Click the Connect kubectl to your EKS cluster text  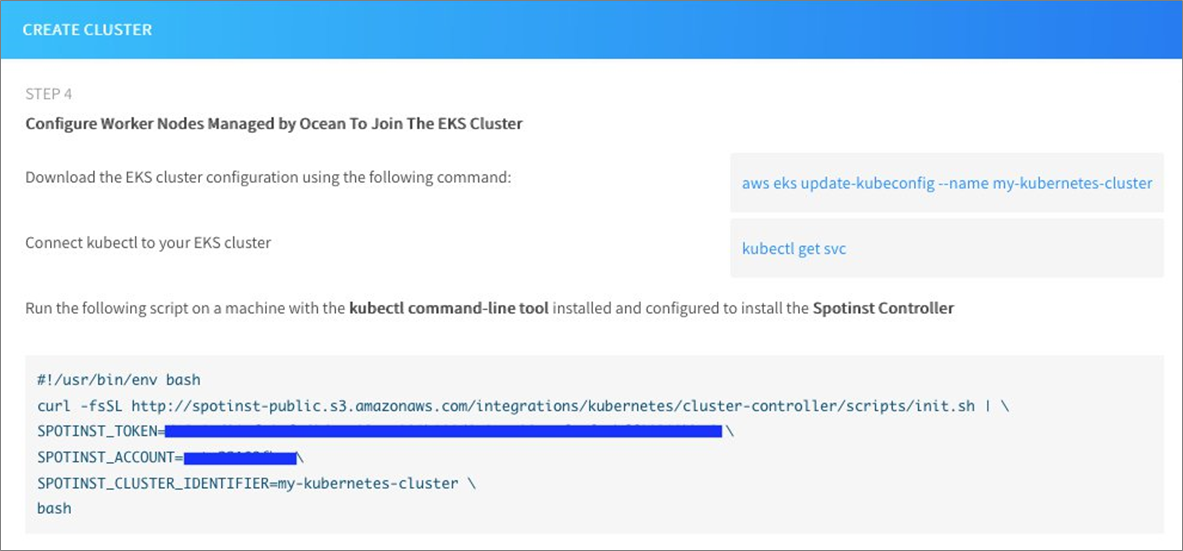pyautogui.click(x=148, y=243)
